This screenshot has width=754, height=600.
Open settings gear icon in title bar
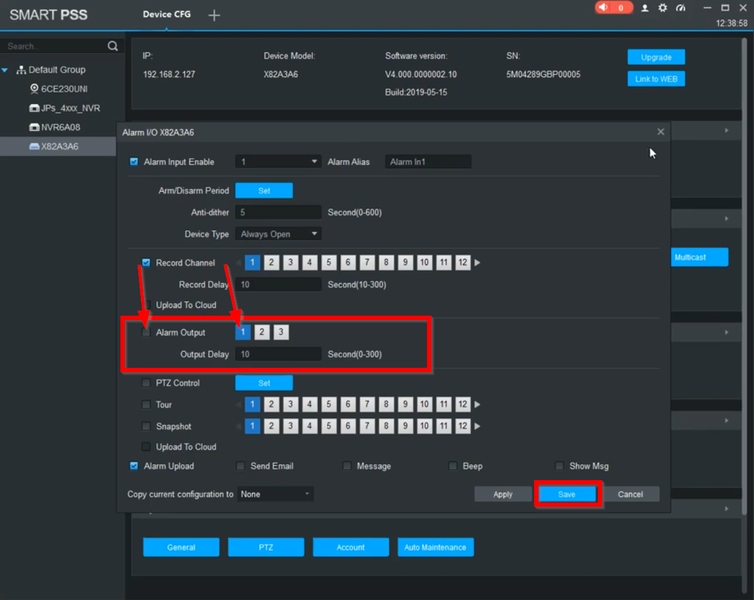662,8
